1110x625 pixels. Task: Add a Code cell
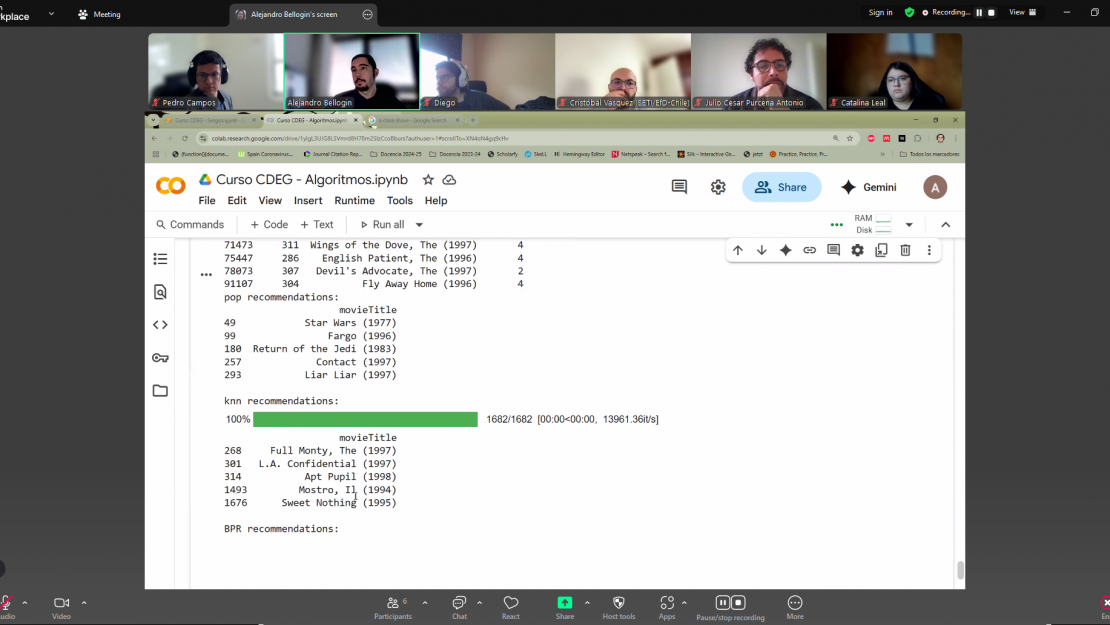[269, 224]
